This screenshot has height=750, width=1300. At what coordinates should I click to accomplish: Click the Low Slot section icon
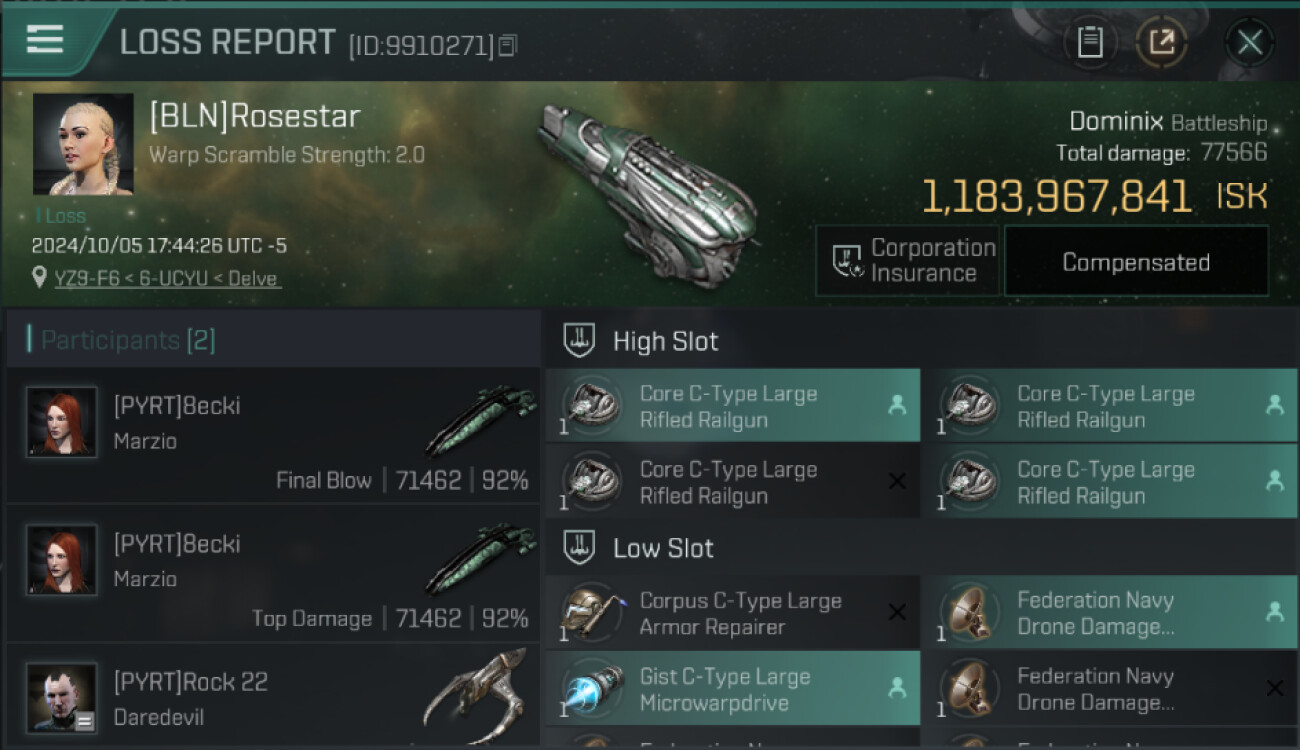[x=580, y=548]
